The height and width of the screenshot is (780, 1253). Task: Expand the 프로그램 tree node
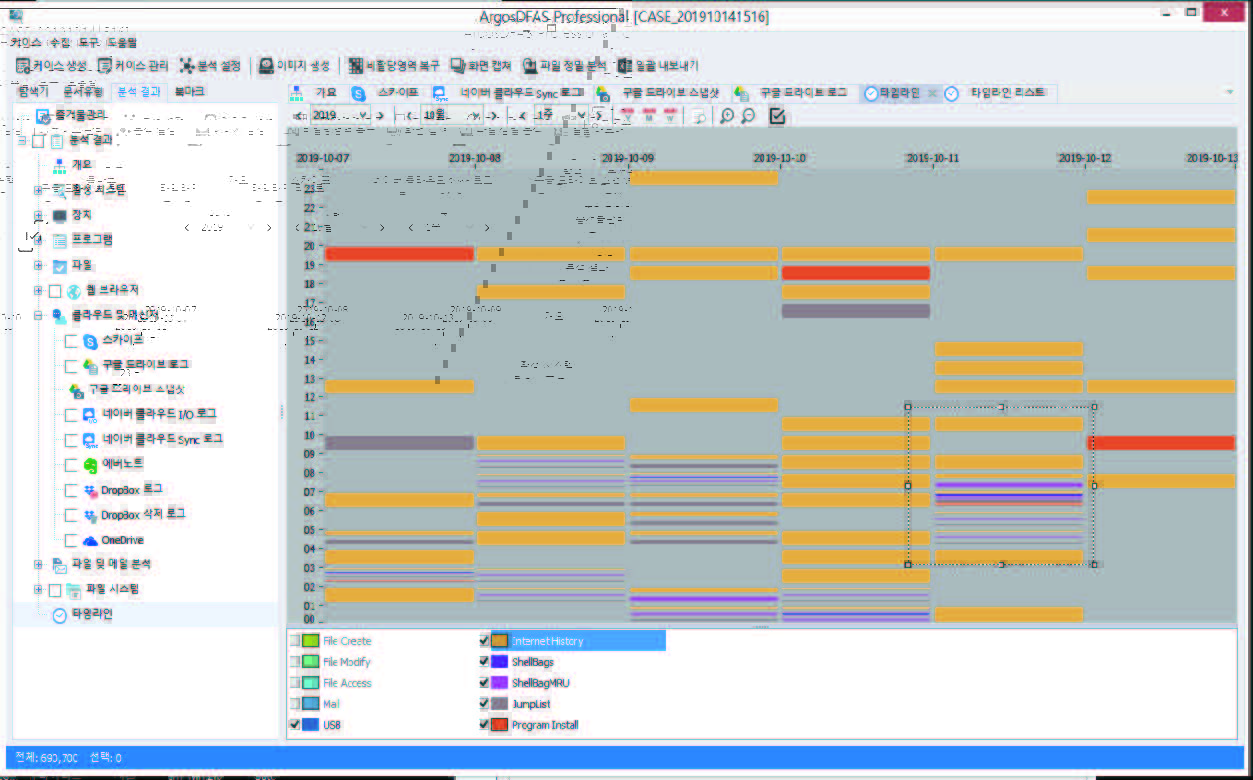pyautogui.click(x=38, y=240)
